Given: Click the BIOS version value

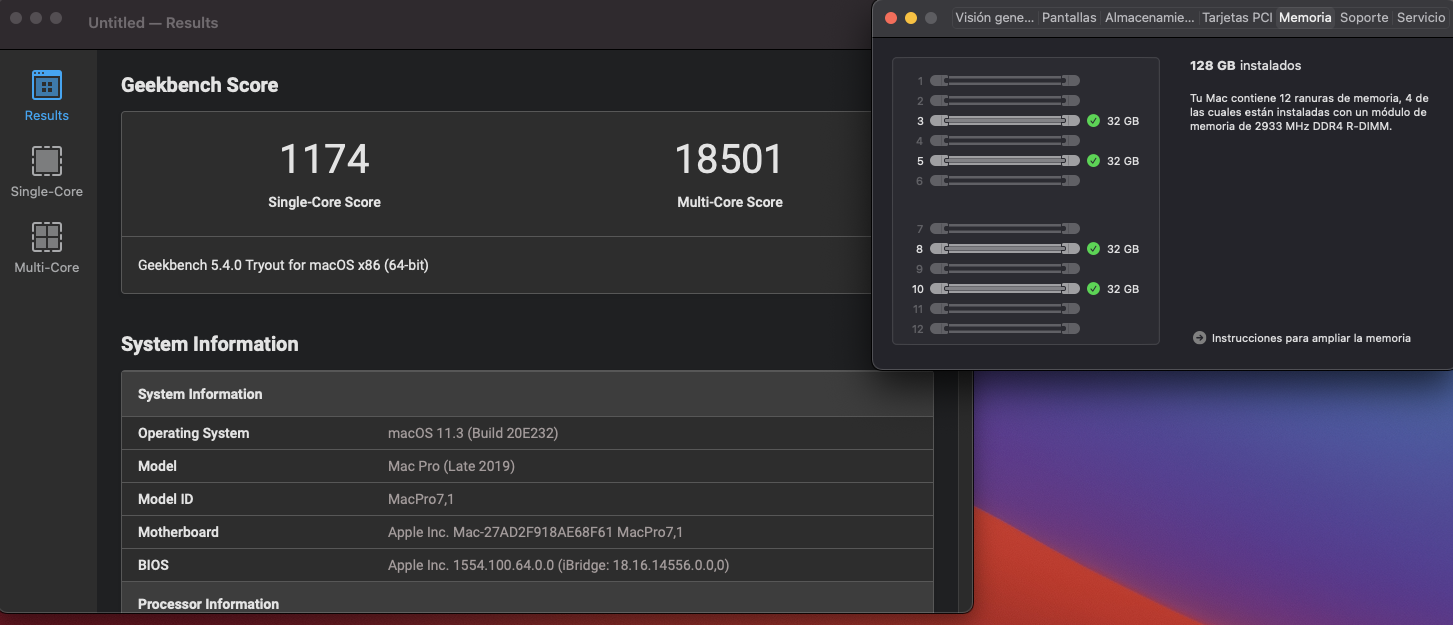Looking at the screenshot, I should 558,565.
